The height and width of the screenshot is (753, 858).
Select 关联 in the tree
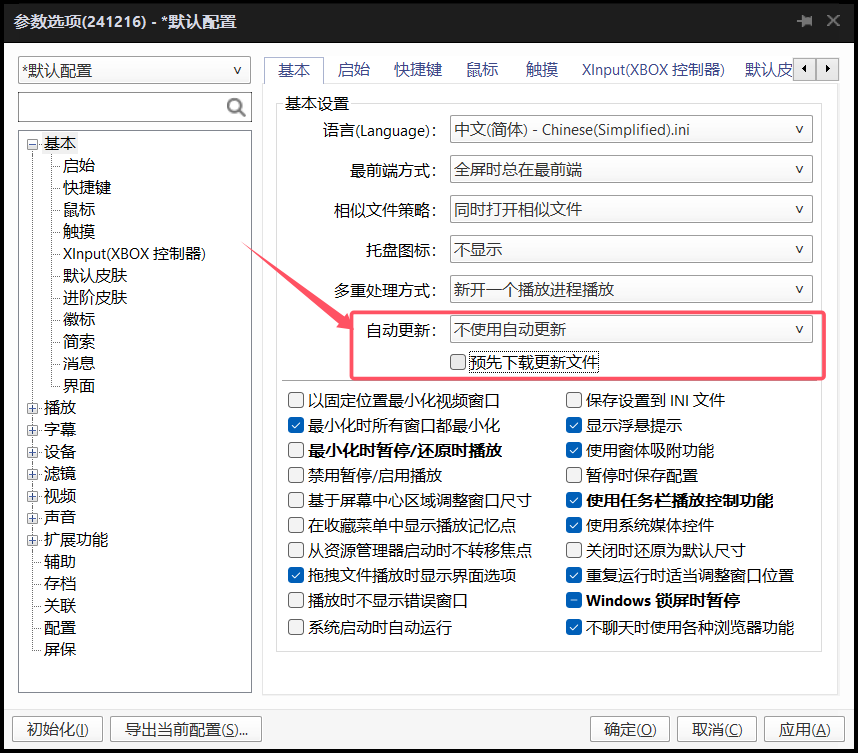coord(60,606)
